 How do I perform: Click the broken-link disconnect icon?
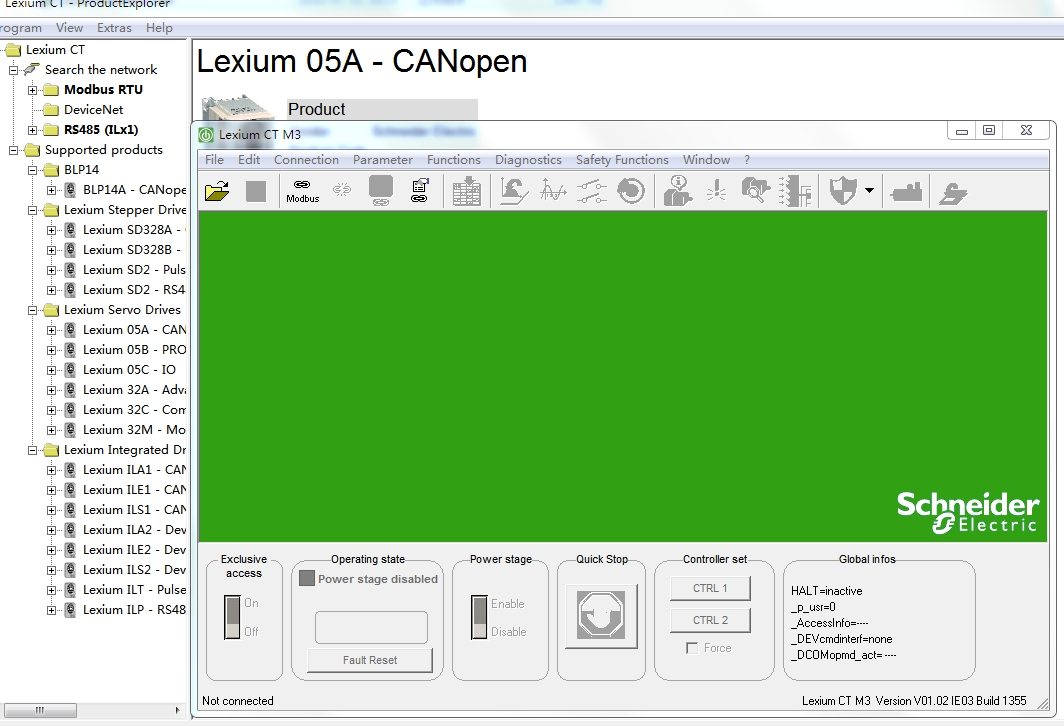click(x=341, y=190)
